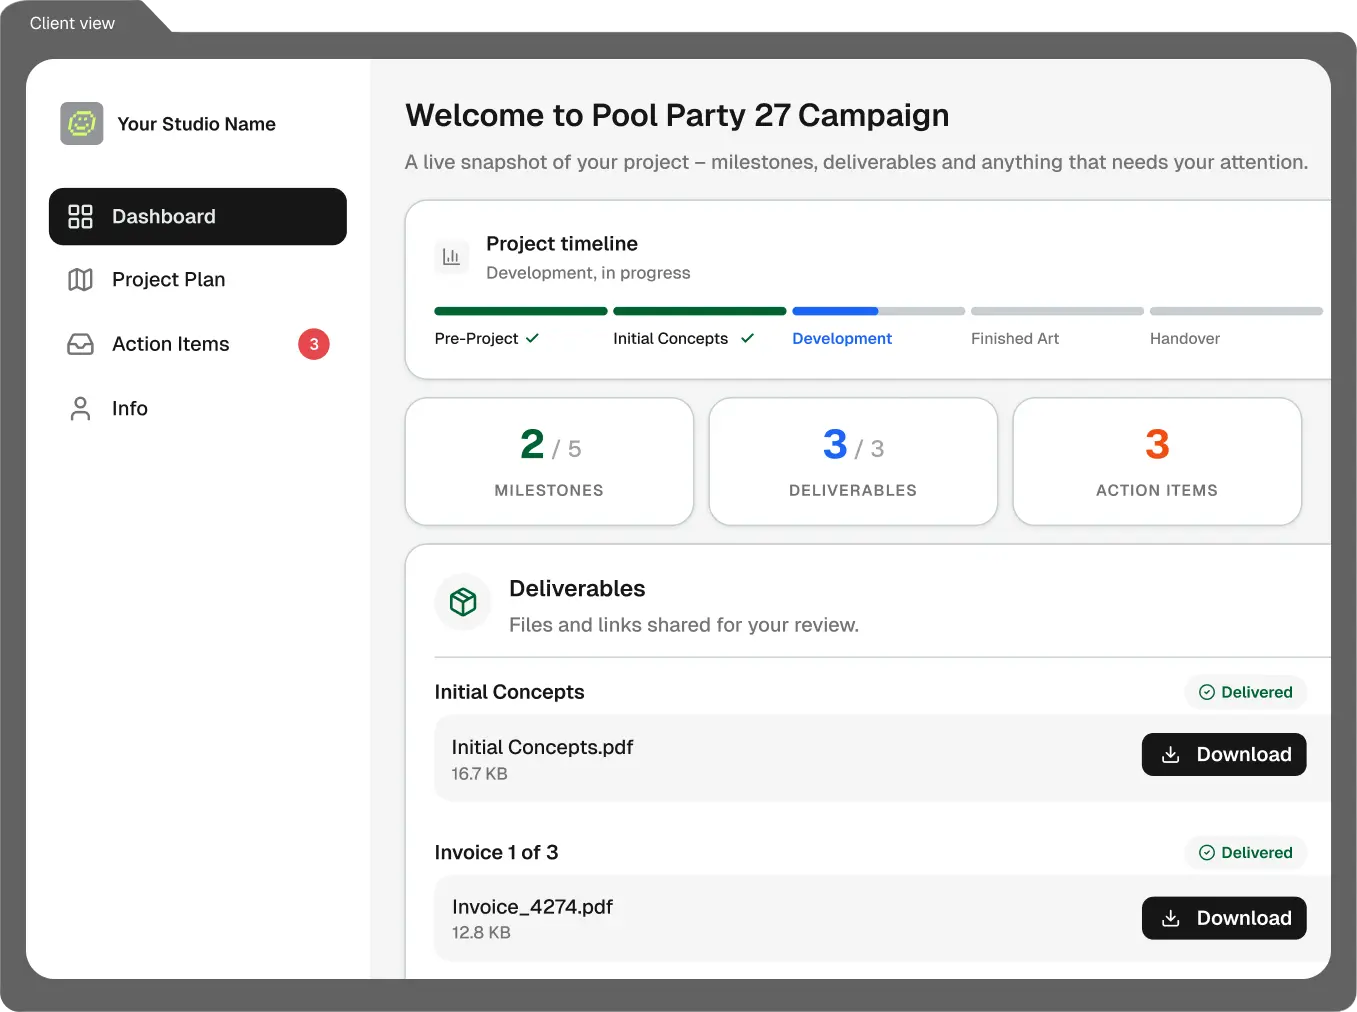Image resolution: width=1357 pixels, height=1012 pixels.
Task: Click the Initial Concepts.pdf file name
Action: coord(542,747)
